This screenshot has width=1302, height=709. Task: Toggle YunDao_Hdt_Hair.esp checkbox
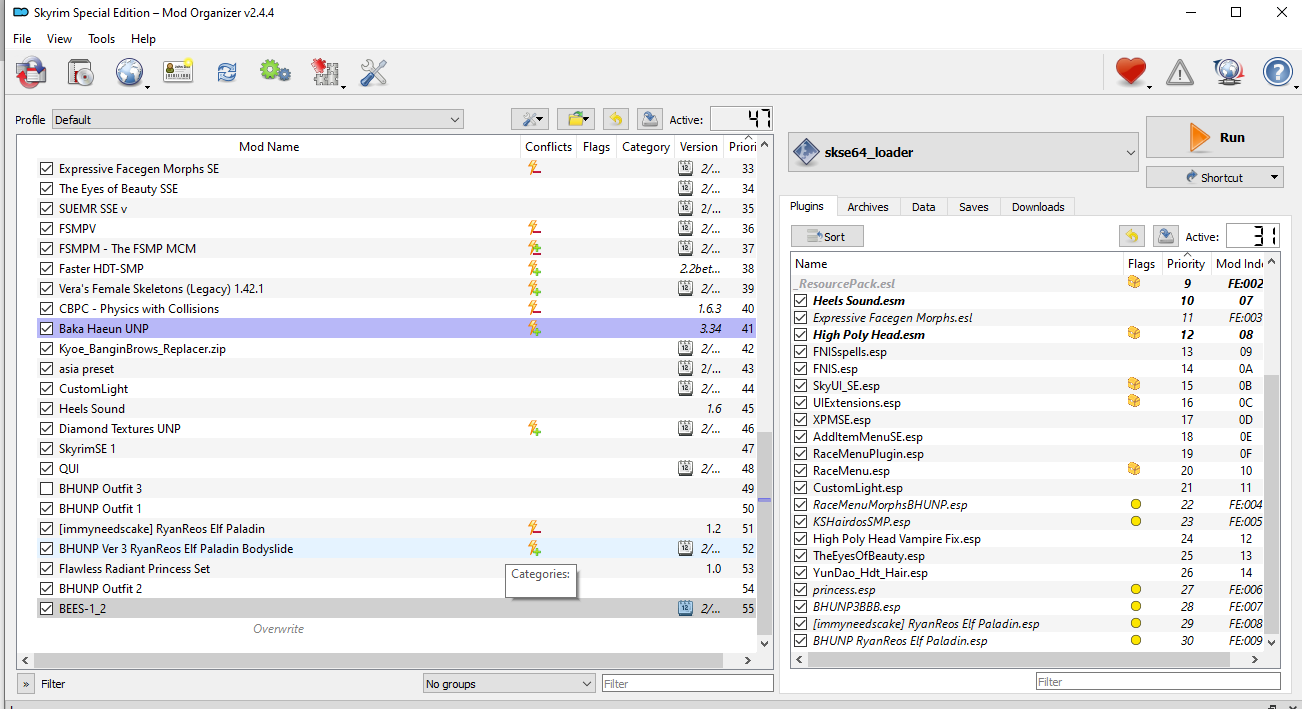[801, 572]
